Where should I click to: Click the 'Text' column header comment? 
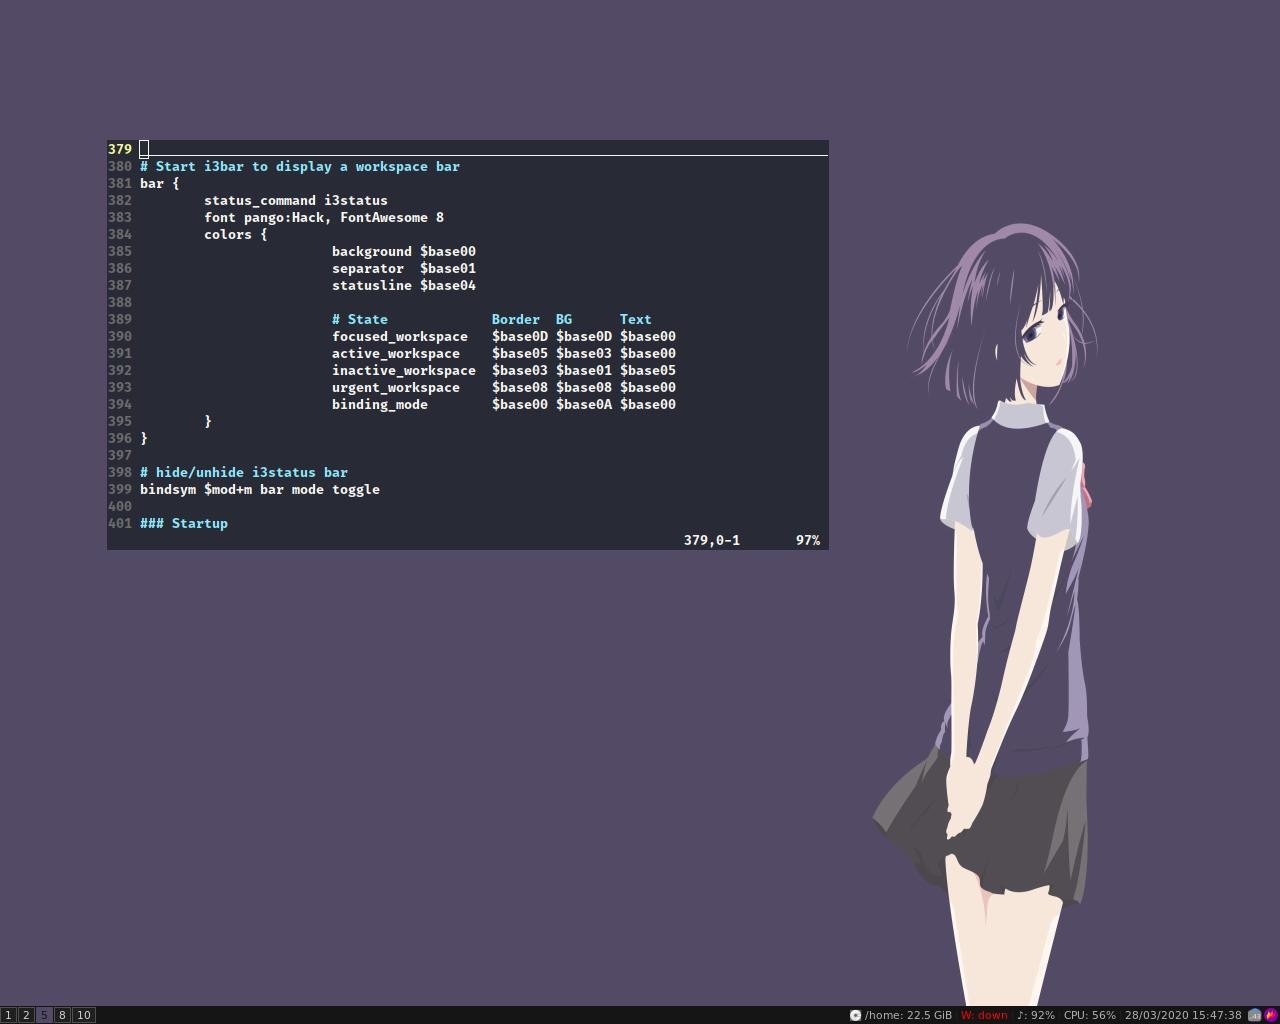click(636, 319)
